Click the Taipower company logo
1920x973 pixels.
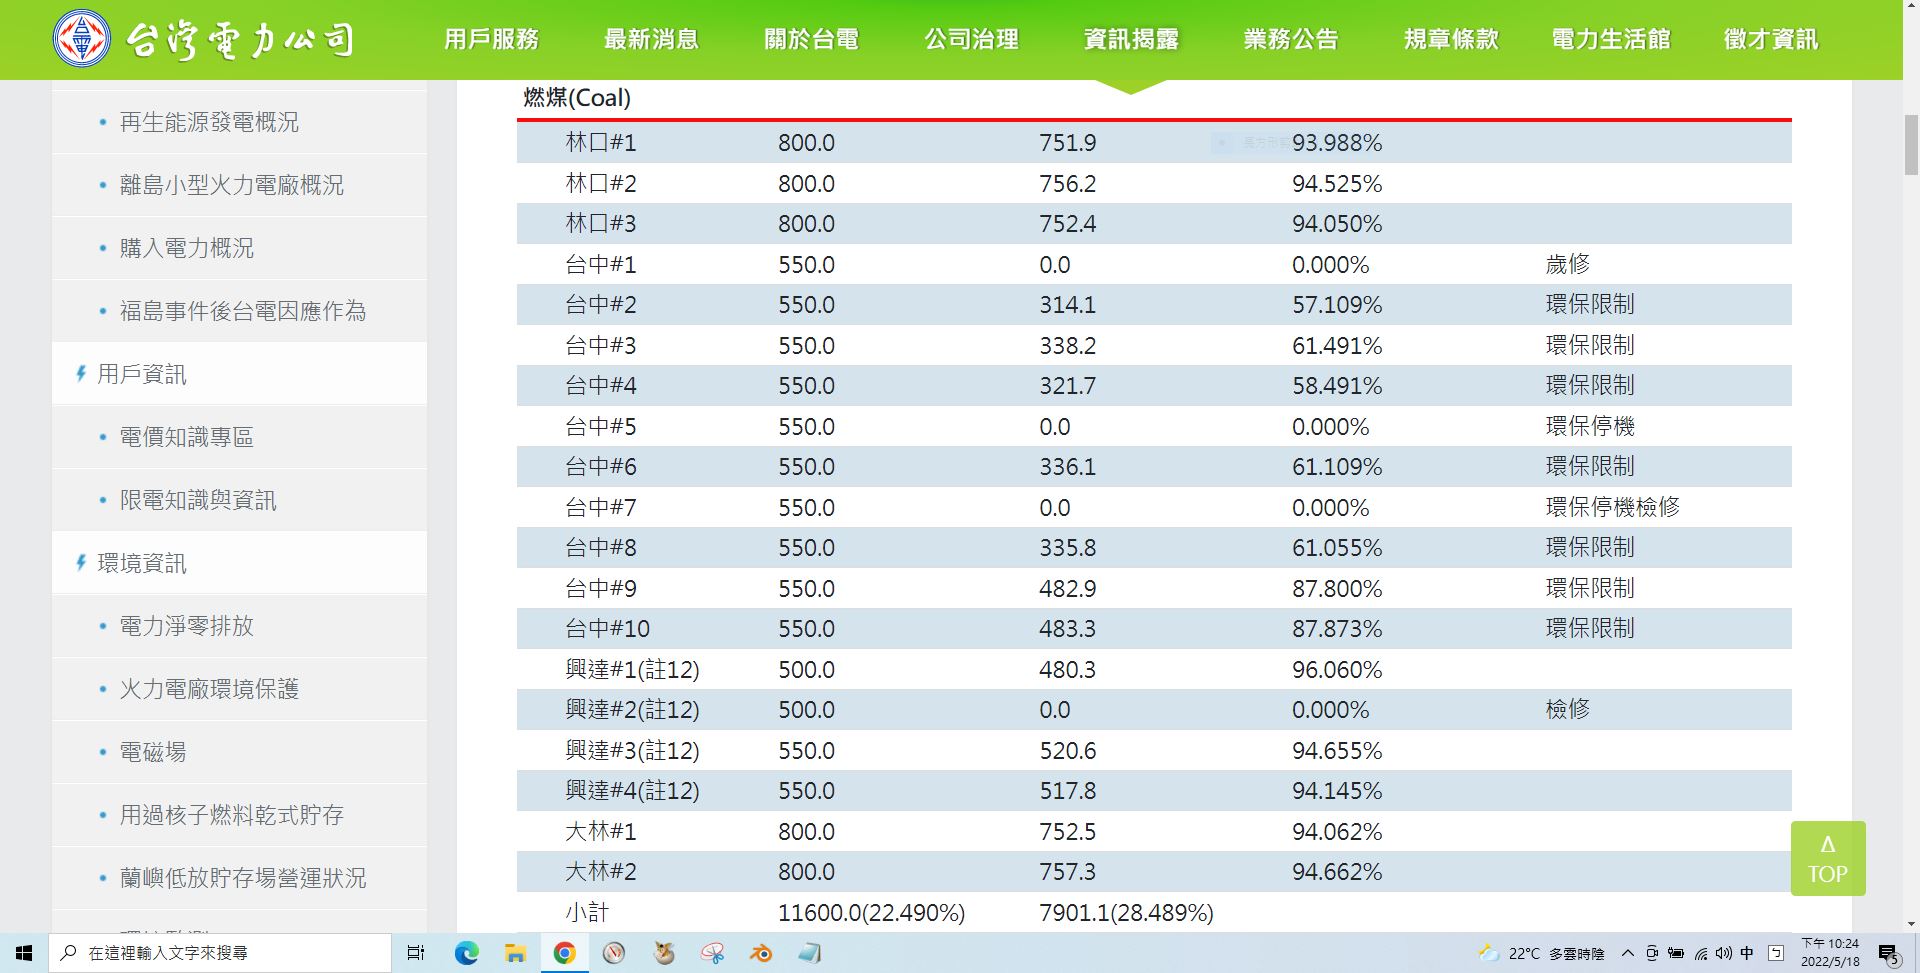(204, 39)
